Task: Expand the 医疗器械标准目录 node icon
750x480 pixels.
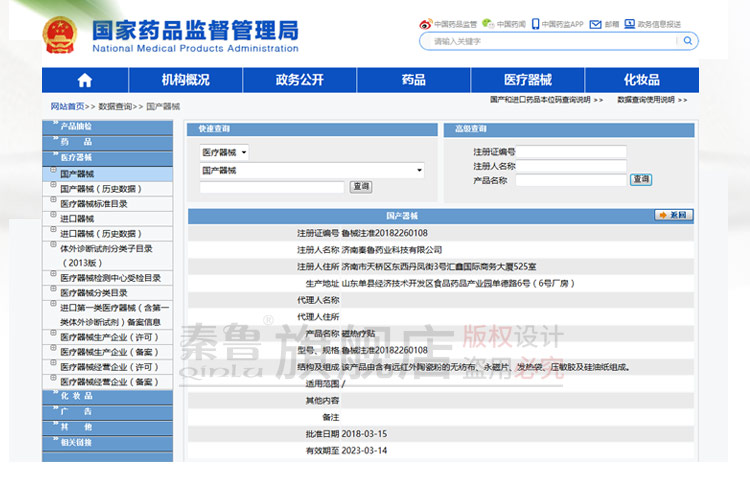Action: click(x=54, y=199)
